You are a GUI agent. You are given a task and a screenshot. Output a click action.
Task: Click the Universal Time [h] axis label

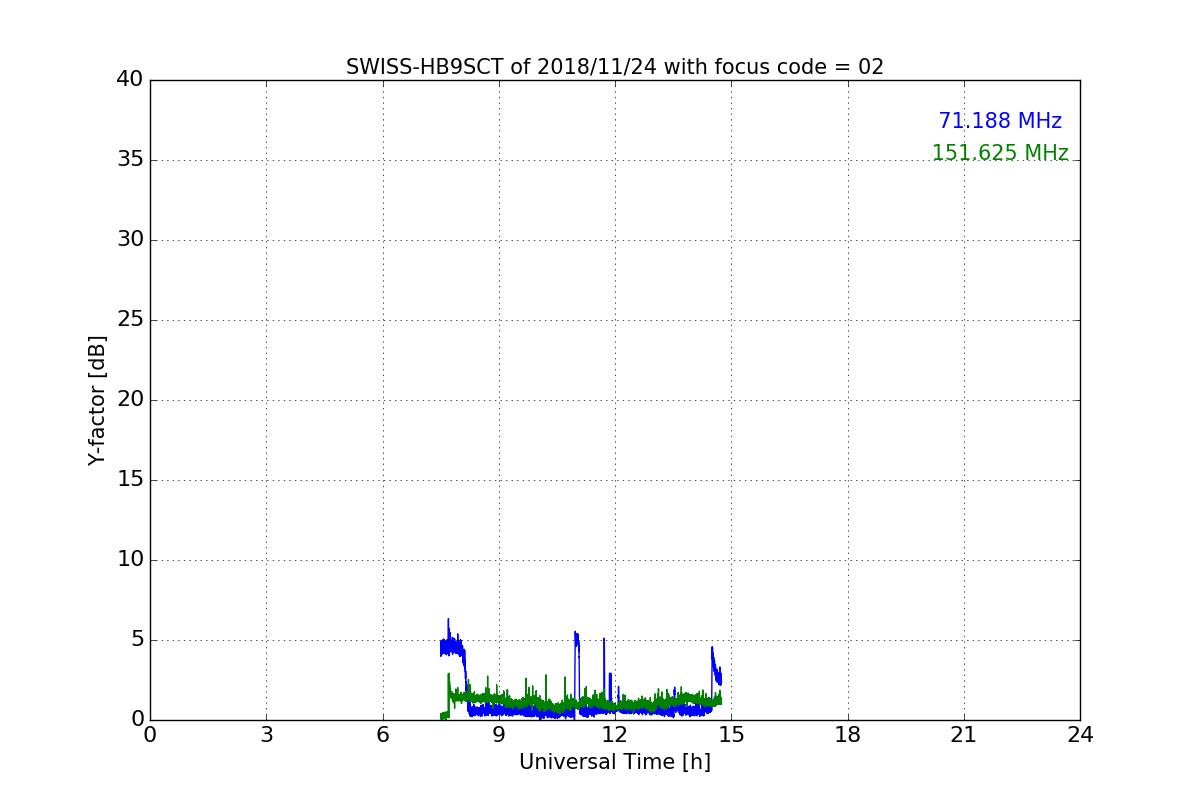[x=615, y=762]
